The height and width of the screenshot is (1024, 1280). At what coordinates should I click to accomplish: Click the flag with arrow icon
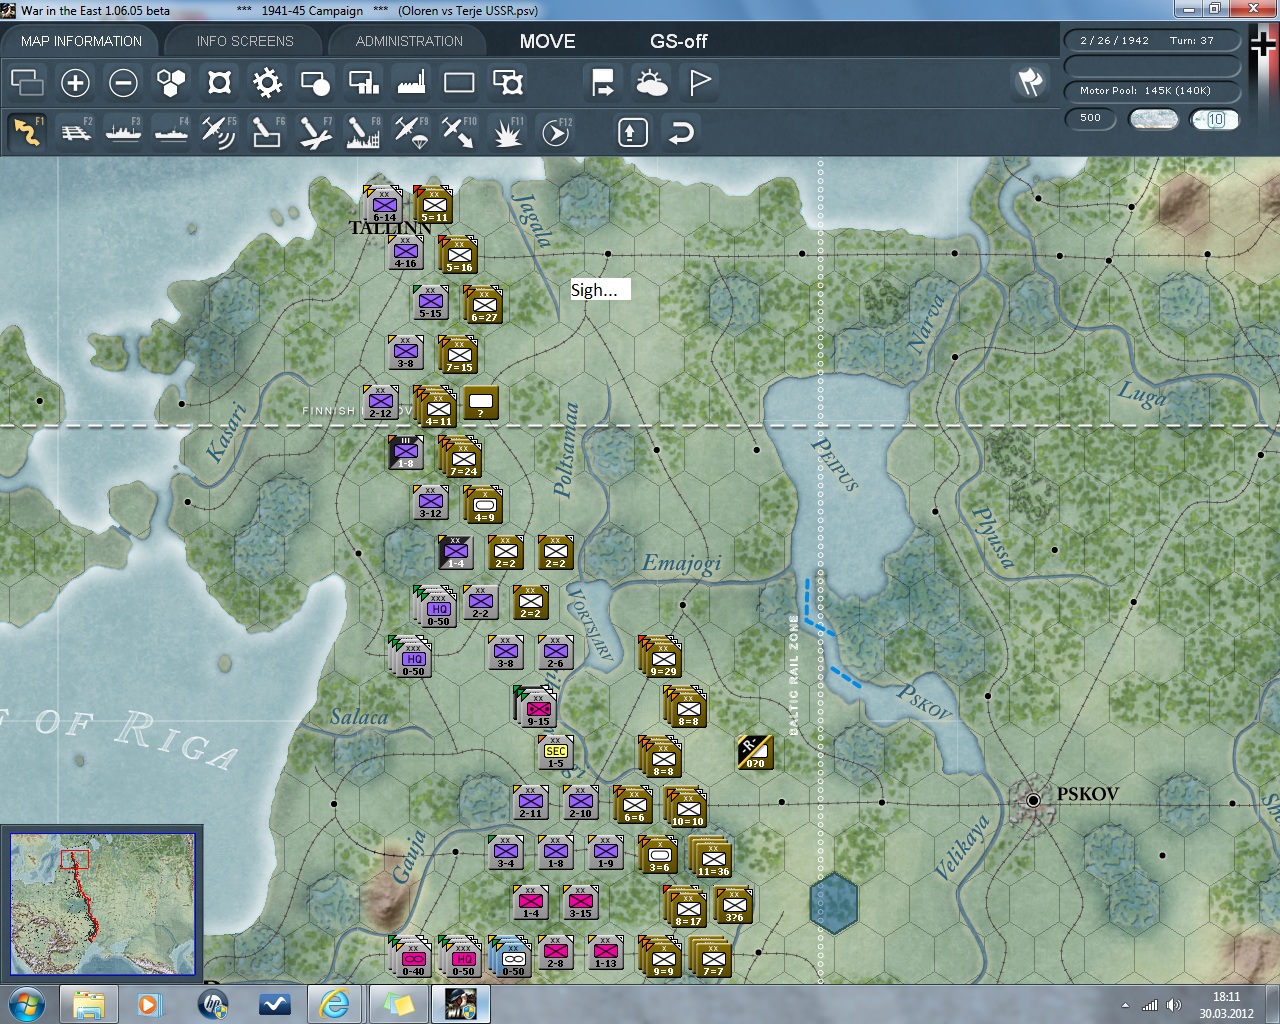coord(603,82)
